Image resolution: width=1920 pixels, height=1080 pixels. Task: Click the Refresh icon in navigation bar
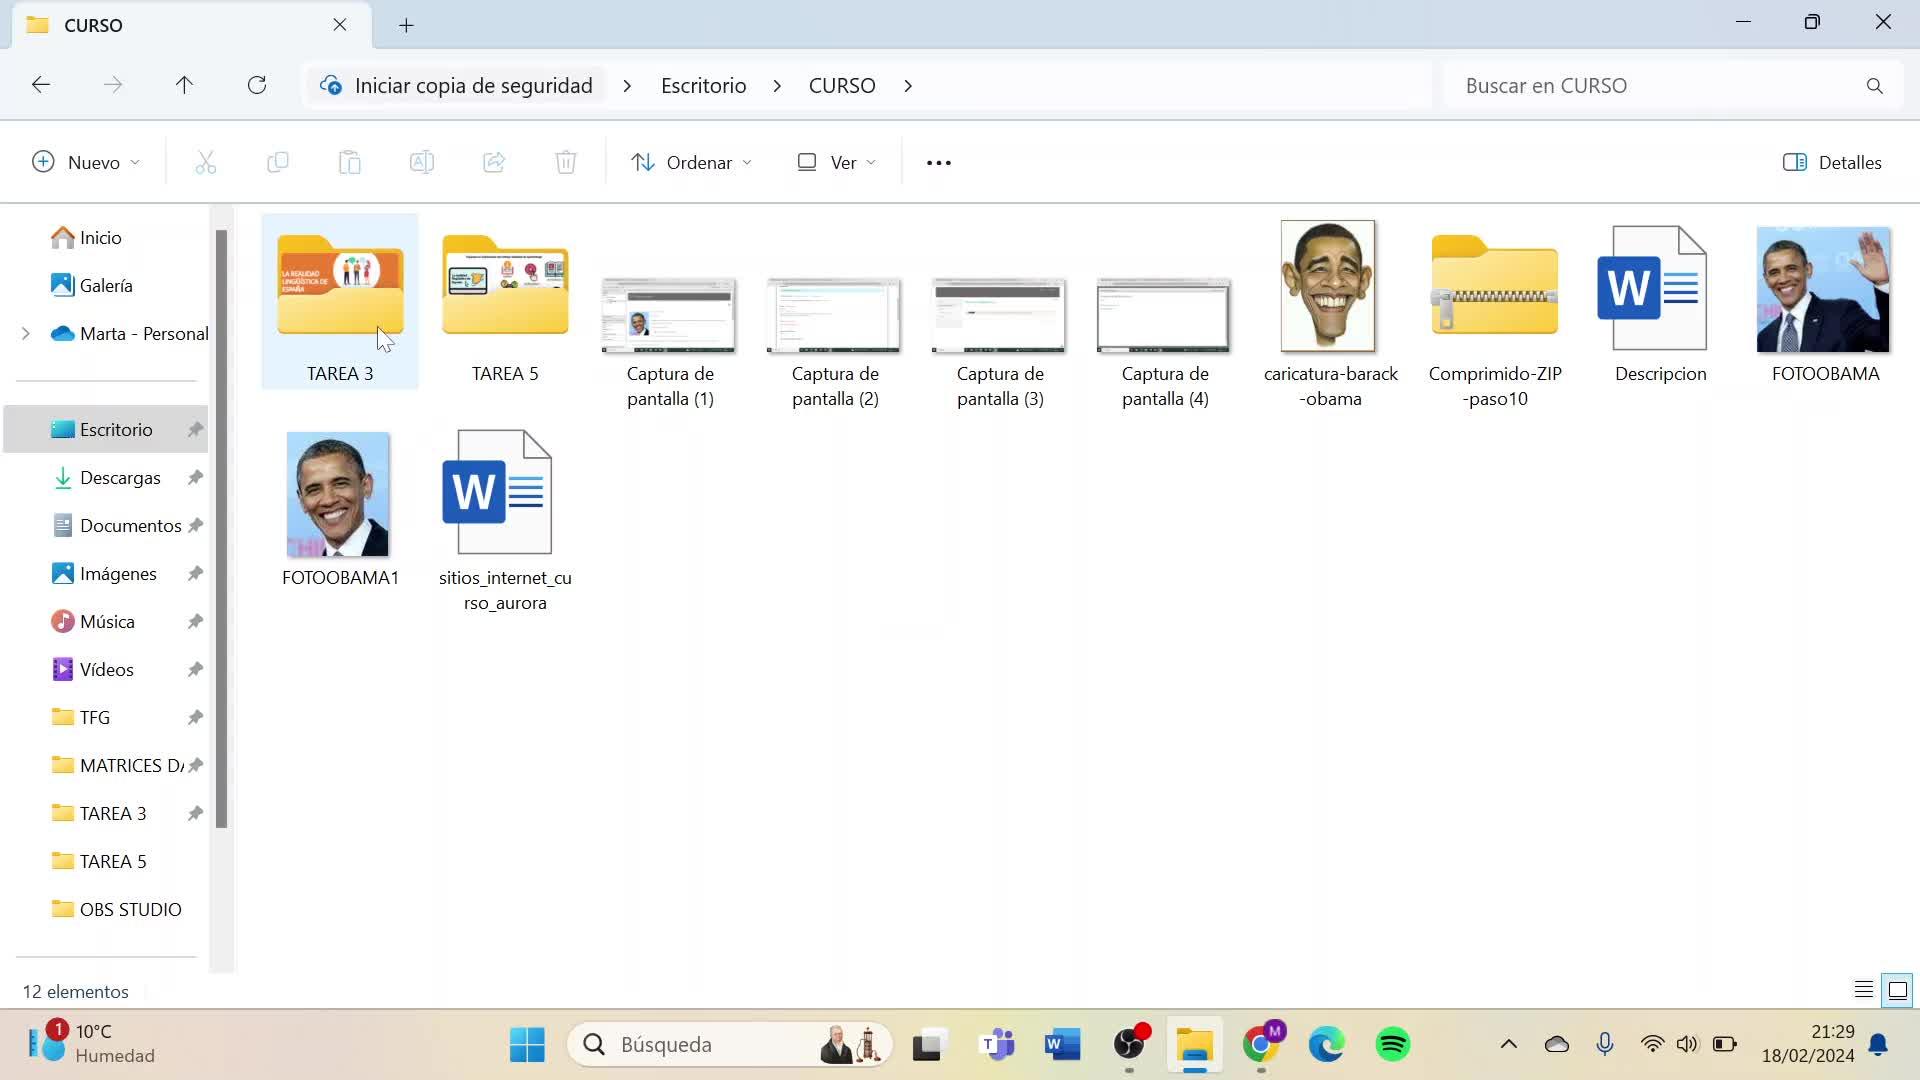(x=257, y=85)
